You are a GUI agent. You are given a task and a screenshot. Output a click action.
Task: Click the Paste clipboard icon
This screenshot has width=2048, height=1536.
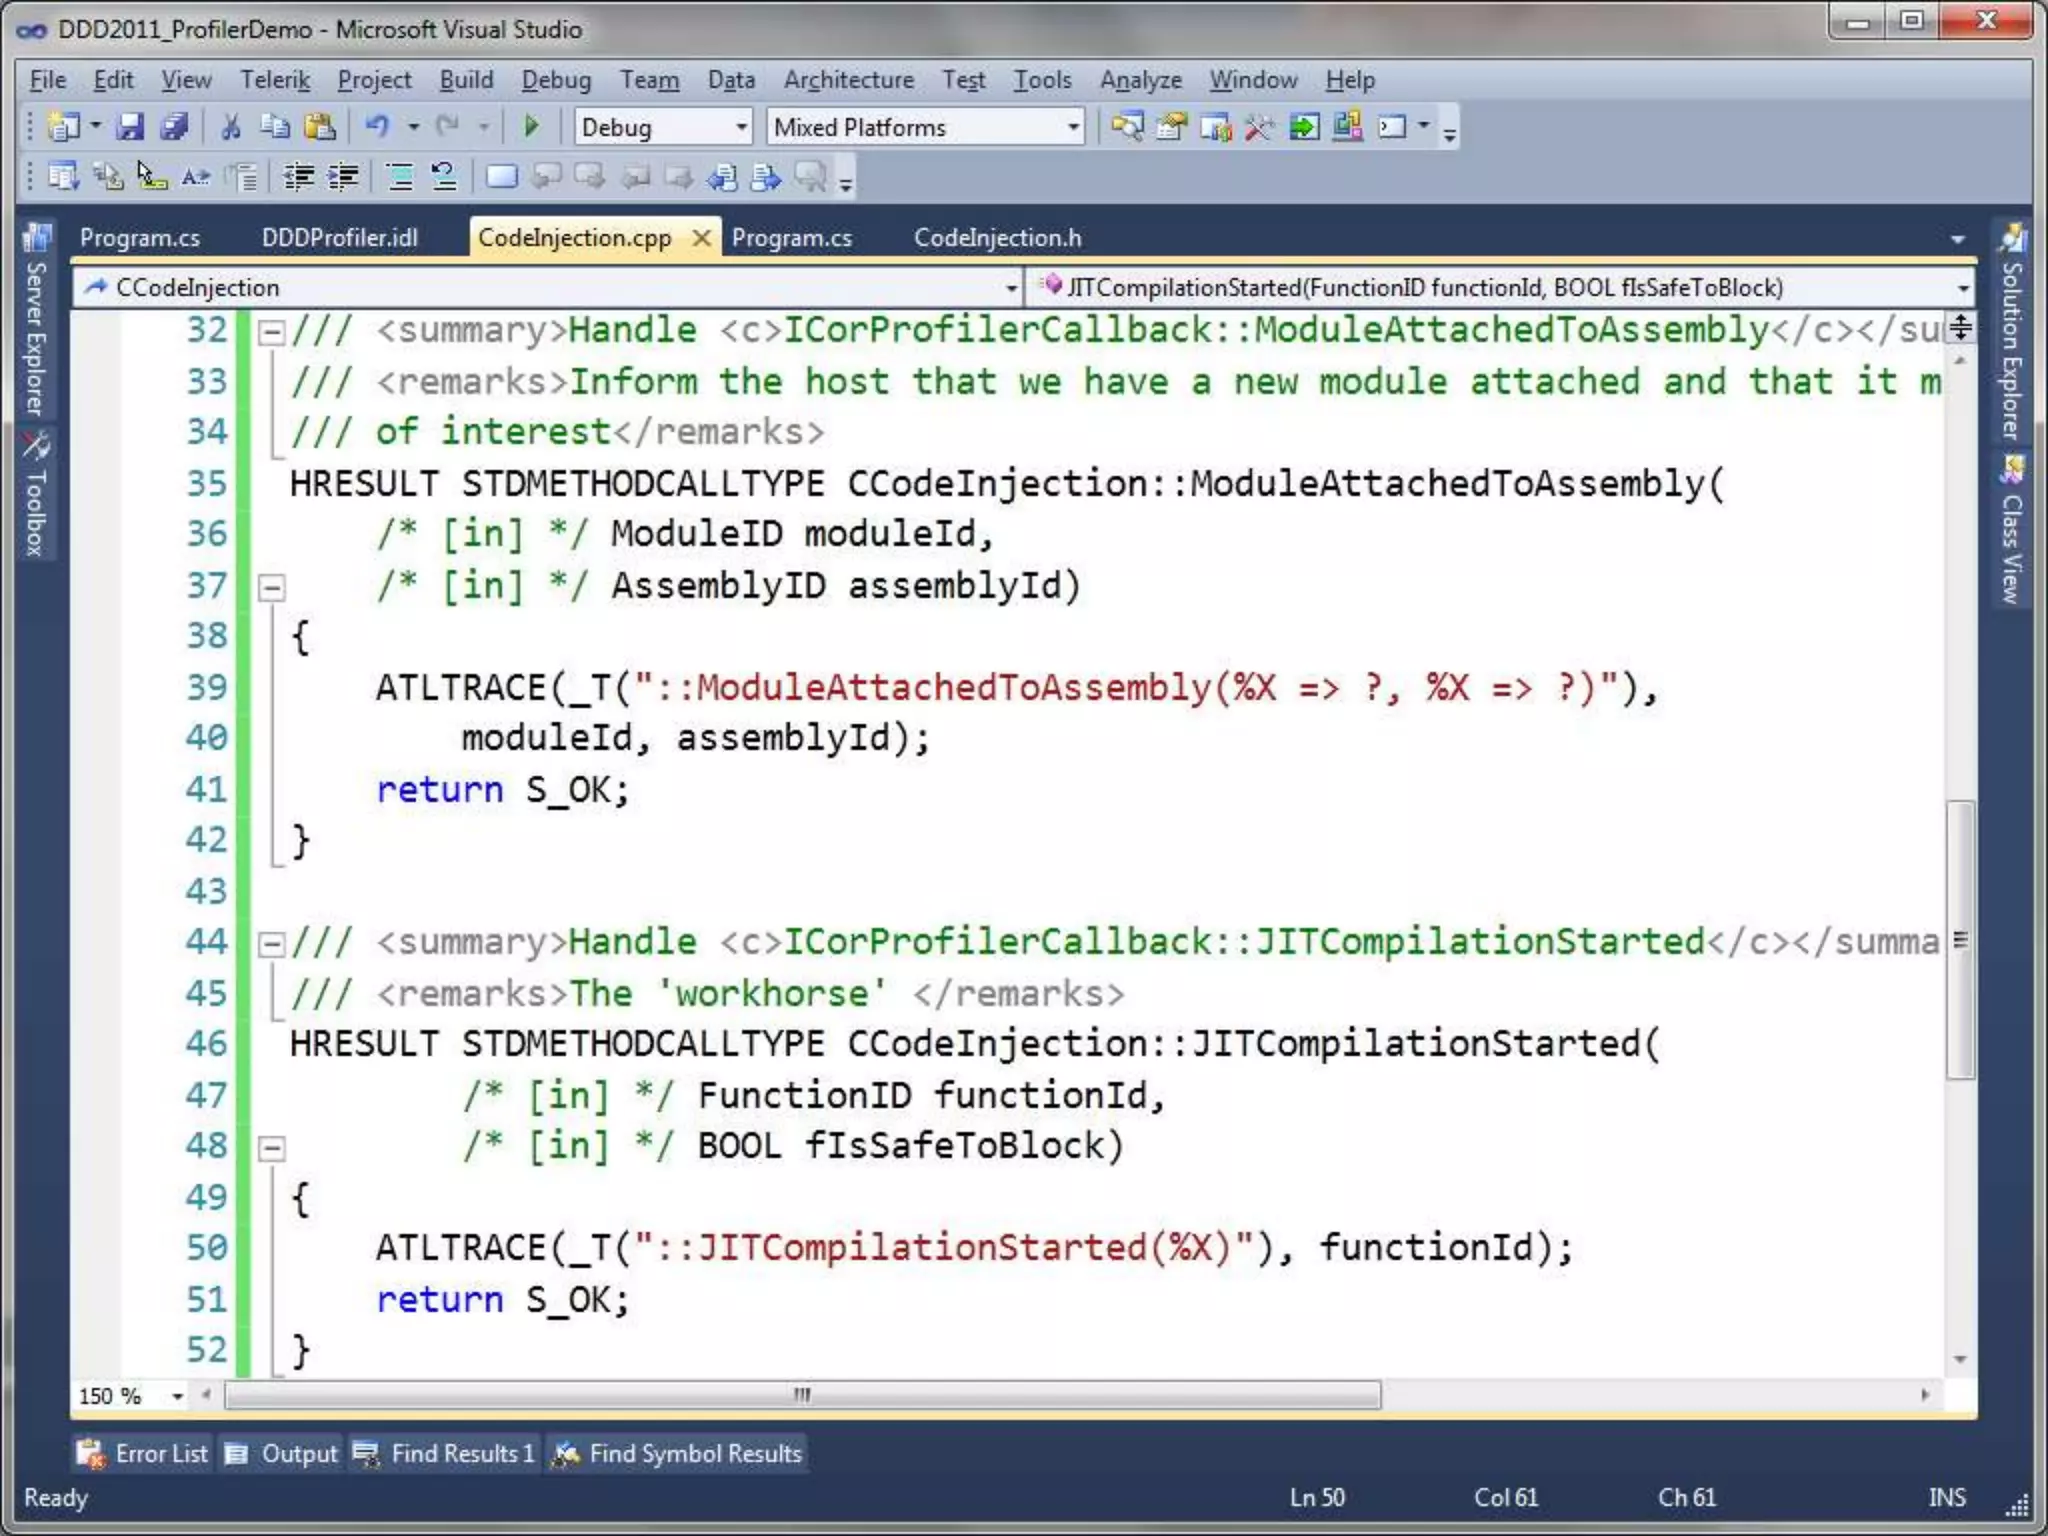point(320,127)
